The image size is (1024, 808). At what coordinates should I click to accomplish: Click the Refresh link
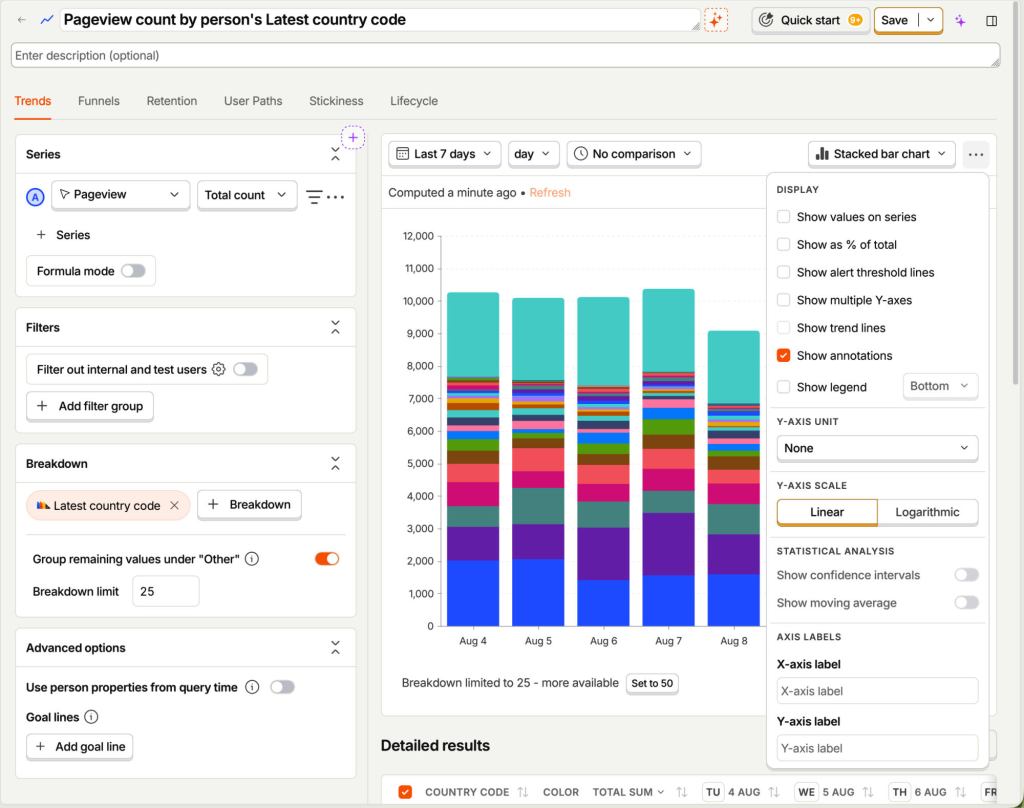pyautogui.click(x=550, y=193)
